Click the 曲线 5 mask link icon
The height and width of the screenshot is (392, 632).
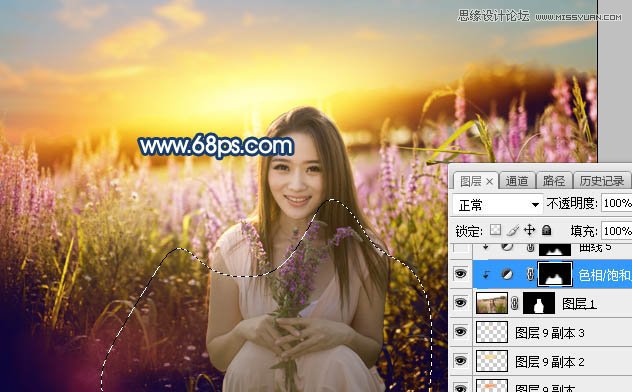click(530, 248)
